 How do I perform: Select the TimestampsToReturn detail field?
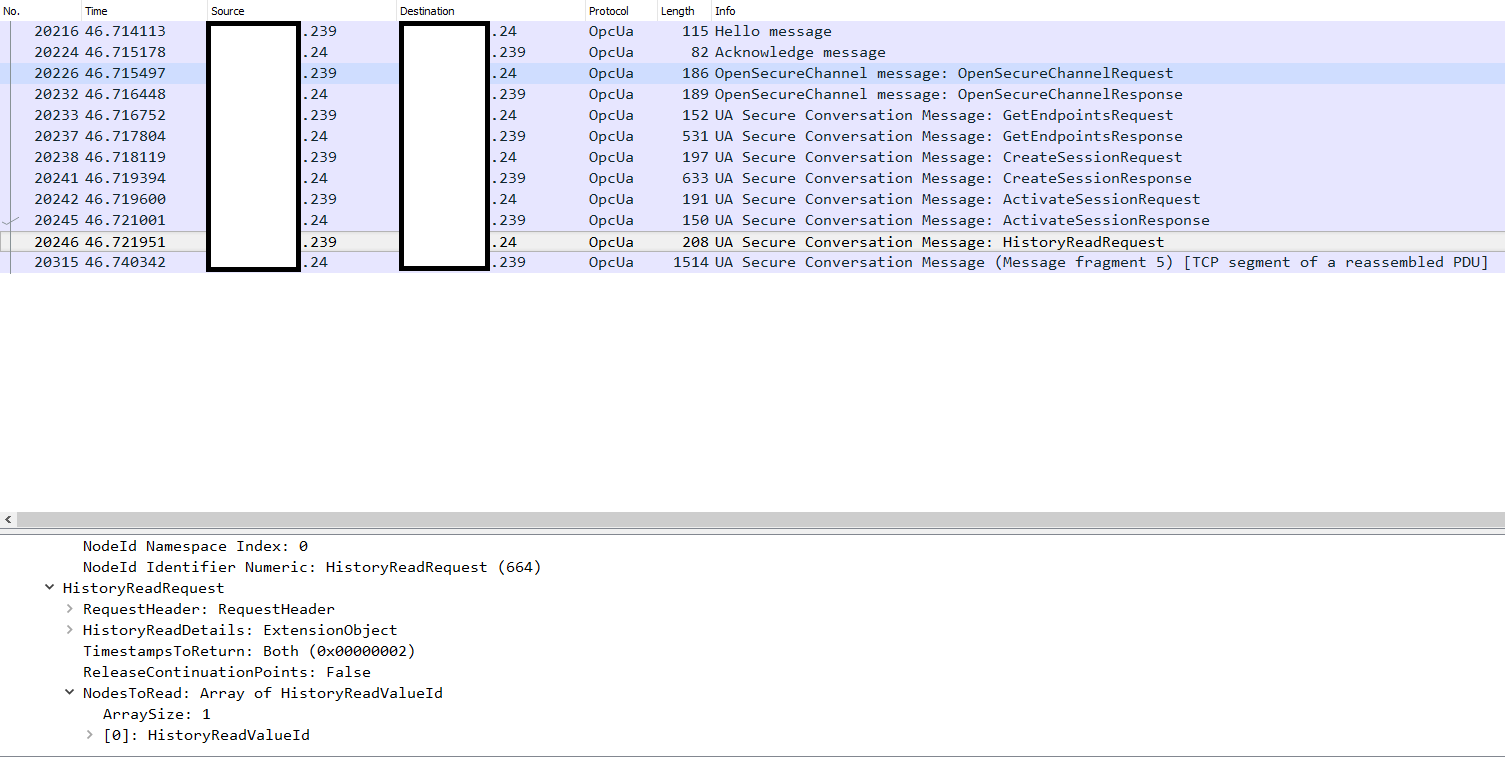[x=247, y=651]
